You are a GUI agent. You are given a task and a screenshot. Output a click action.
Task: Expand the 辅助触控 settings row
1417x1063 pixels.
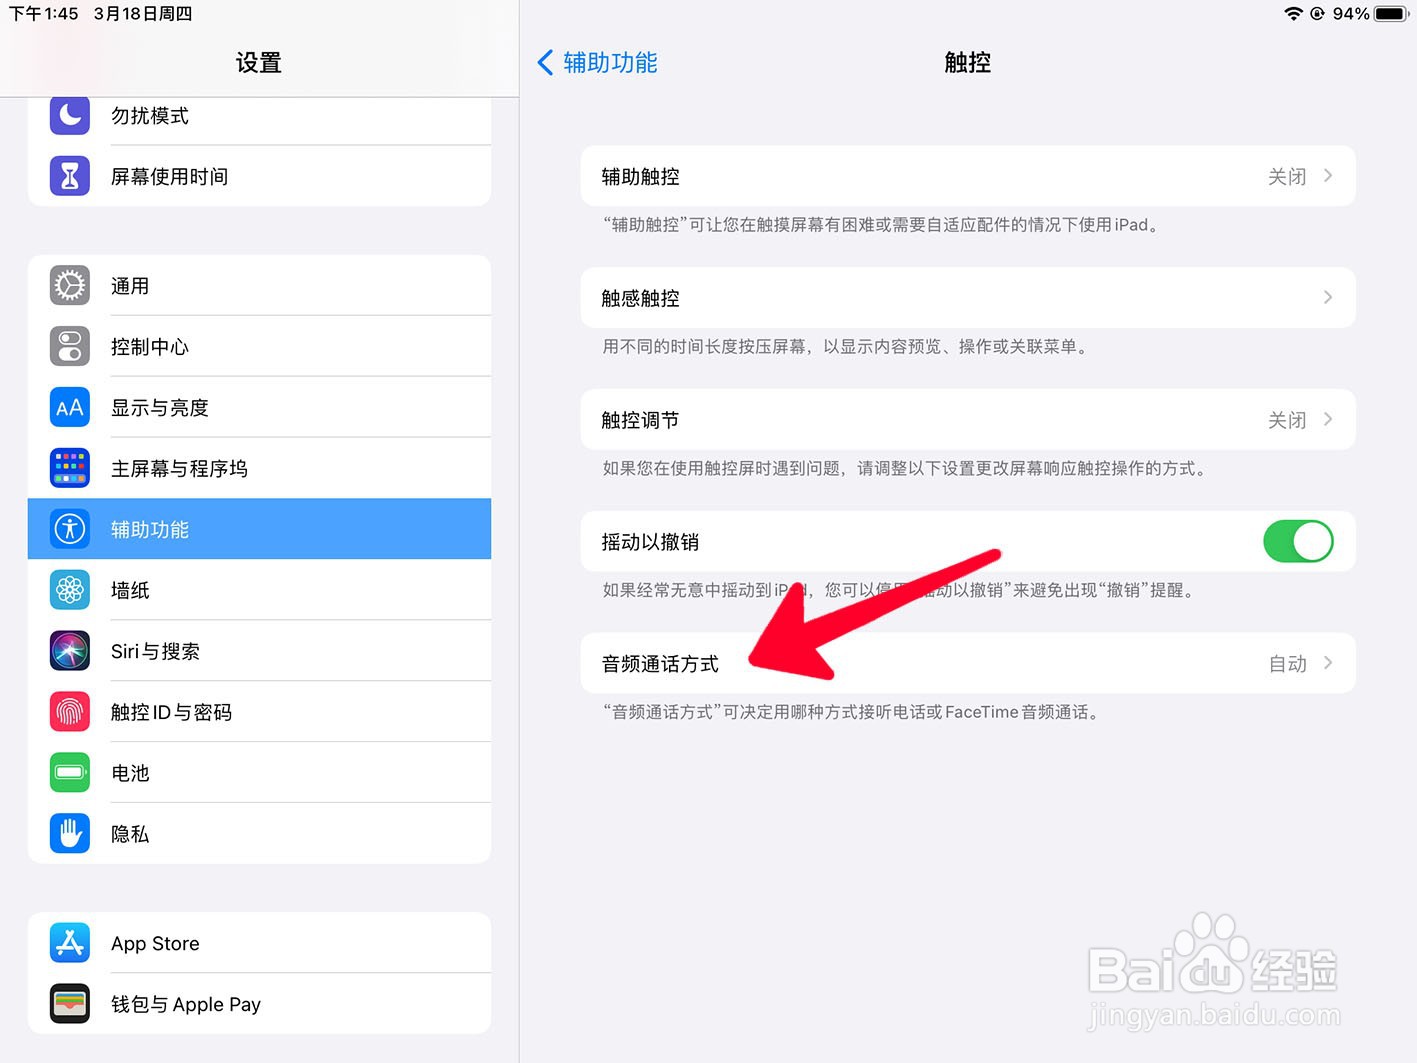[967, 176]
